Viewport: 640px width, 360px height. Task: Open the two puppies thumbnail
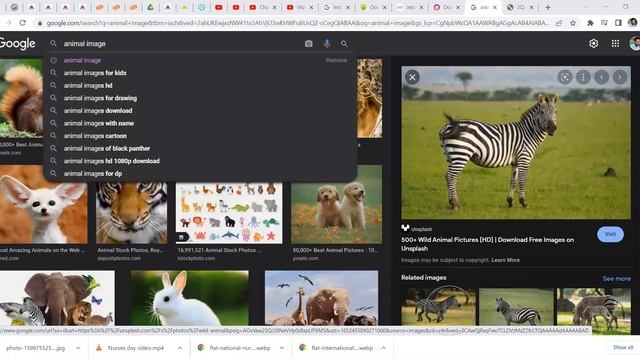pyautogui.click(x=336, y=204)
